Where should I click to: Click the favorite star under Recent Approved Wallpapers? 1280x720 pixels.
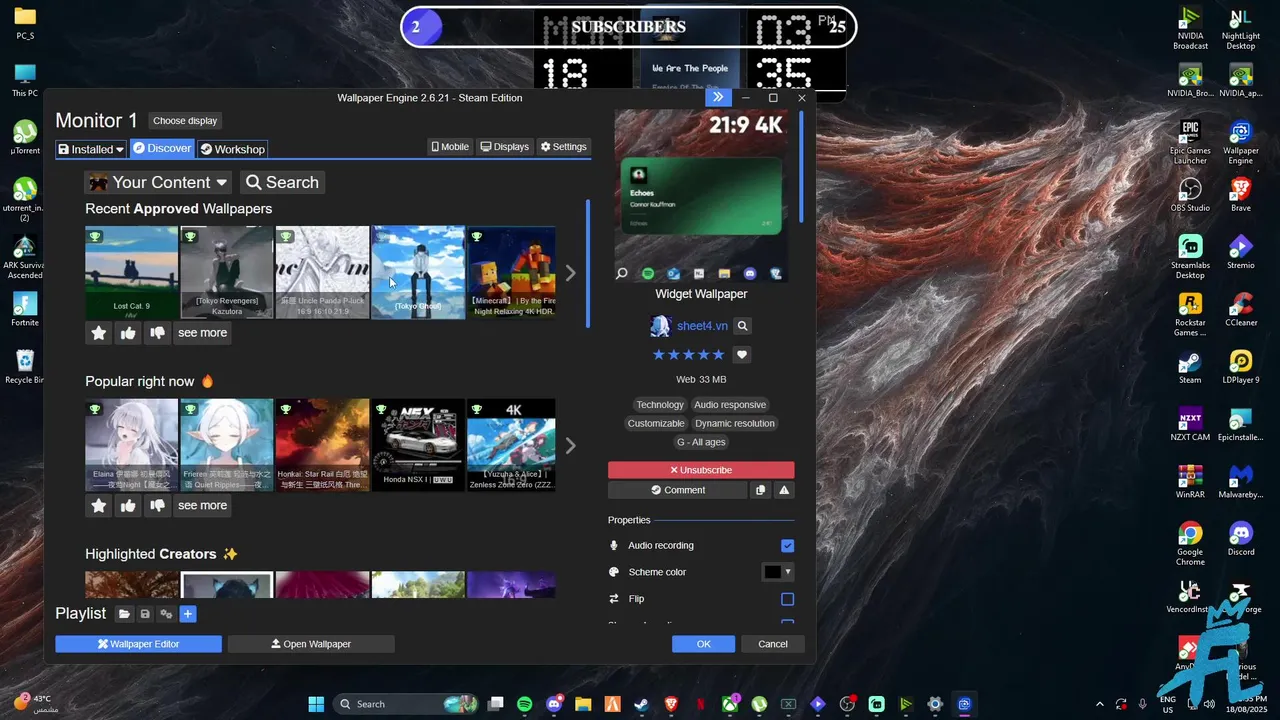click(99, 333)
